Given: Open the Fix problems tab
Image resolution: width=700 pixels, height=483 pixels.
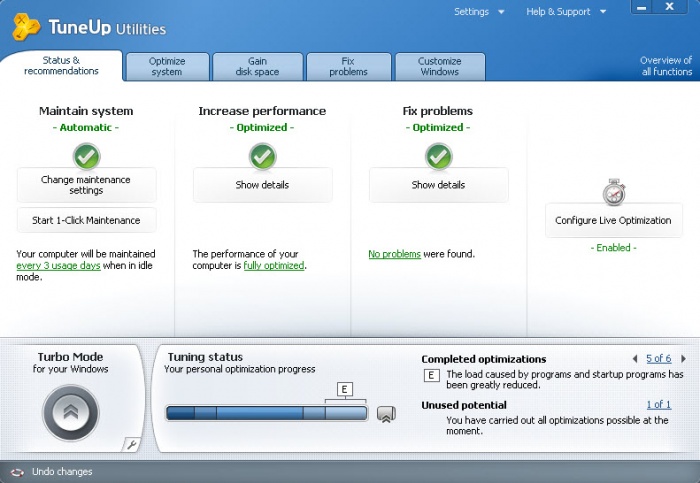Looking at the screenshot, I should pos(349,67).
